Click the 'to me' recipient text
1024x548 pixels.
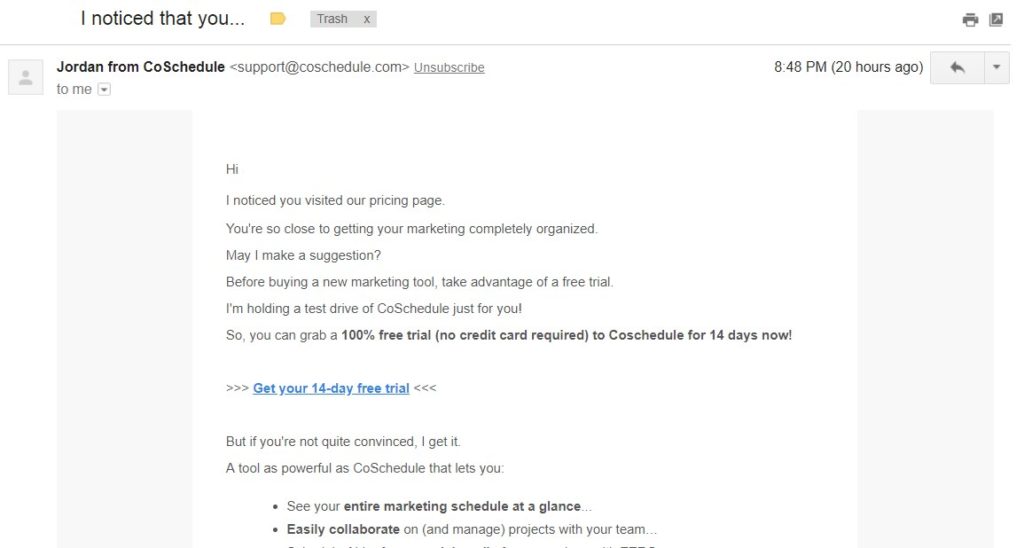coord(74,89)
